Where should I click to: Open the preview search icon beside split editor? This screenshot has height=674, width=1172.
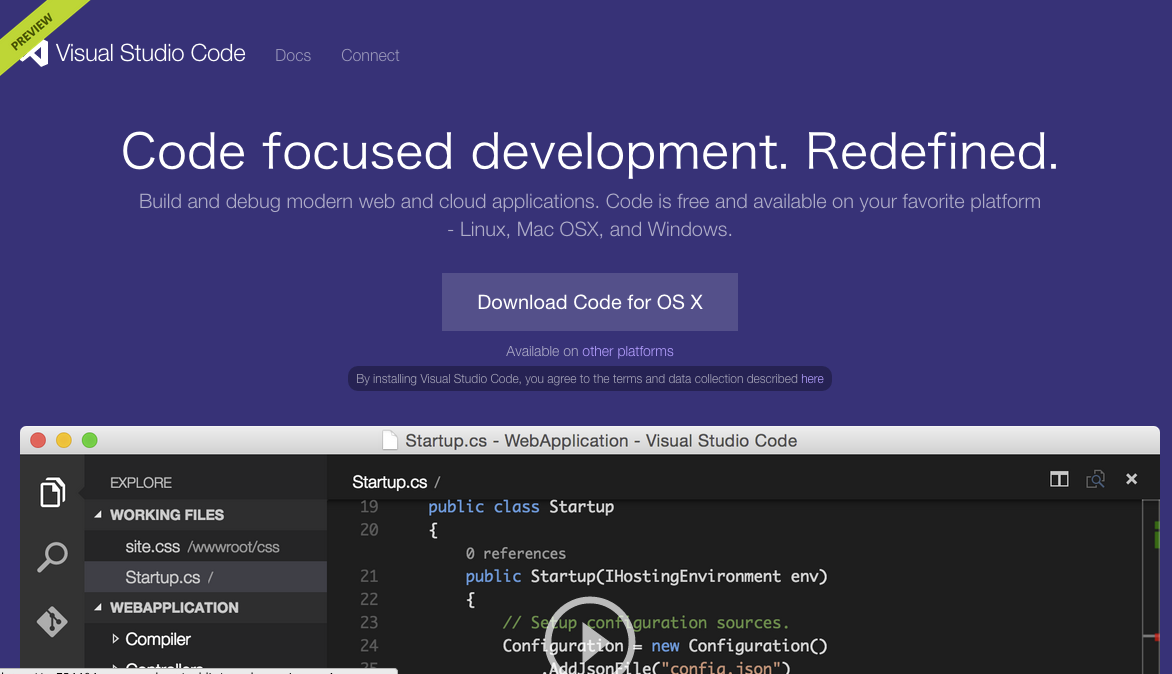pos(1096,479)
